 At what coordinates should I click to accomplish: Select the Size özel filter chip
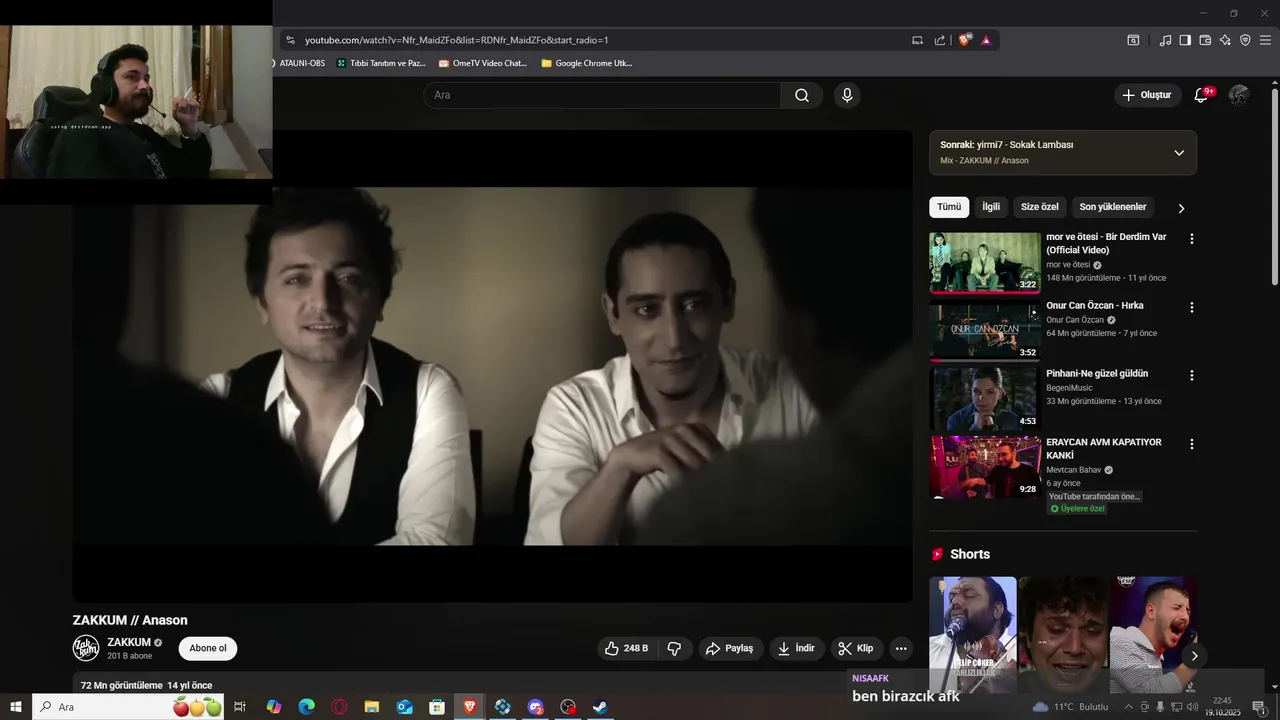click(1039, 207)
